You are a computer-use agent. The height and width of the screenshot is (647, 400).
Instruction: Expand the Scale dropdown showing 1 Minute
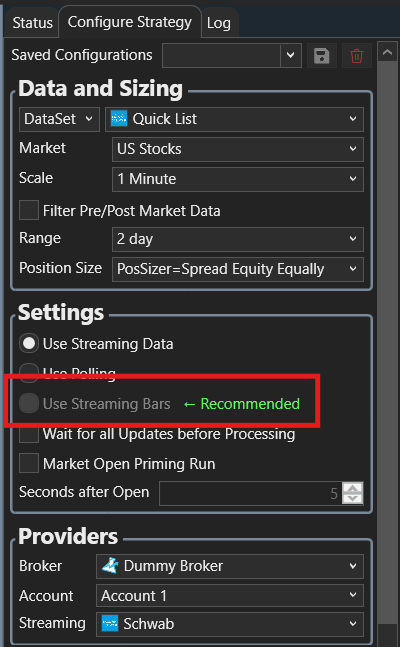[x=238, y=179]
